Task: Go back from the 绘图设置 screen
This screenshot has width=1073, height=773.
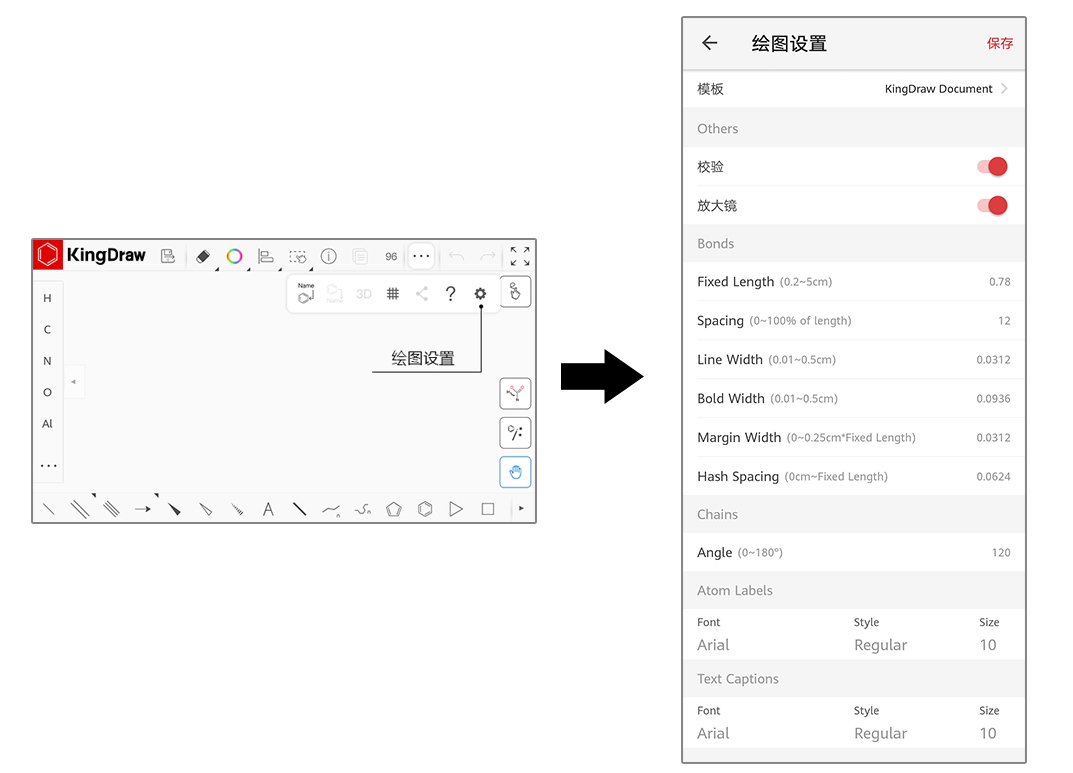Action: 710,43
